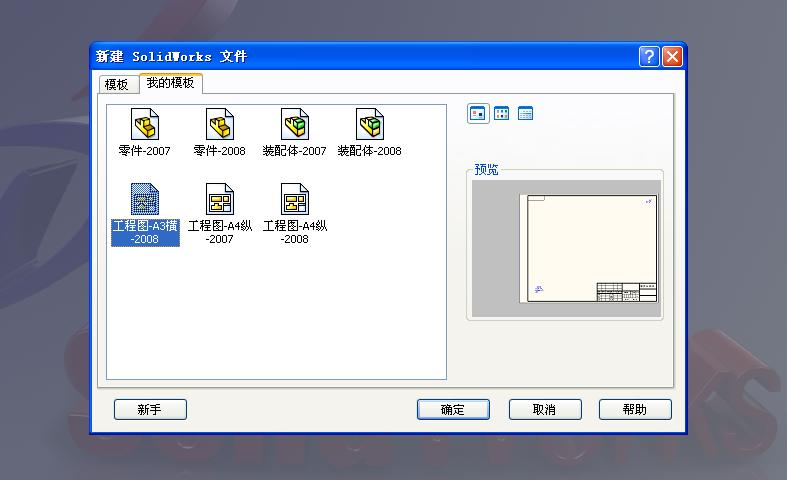
Task: Switch to large icons view
Action: 478,113
